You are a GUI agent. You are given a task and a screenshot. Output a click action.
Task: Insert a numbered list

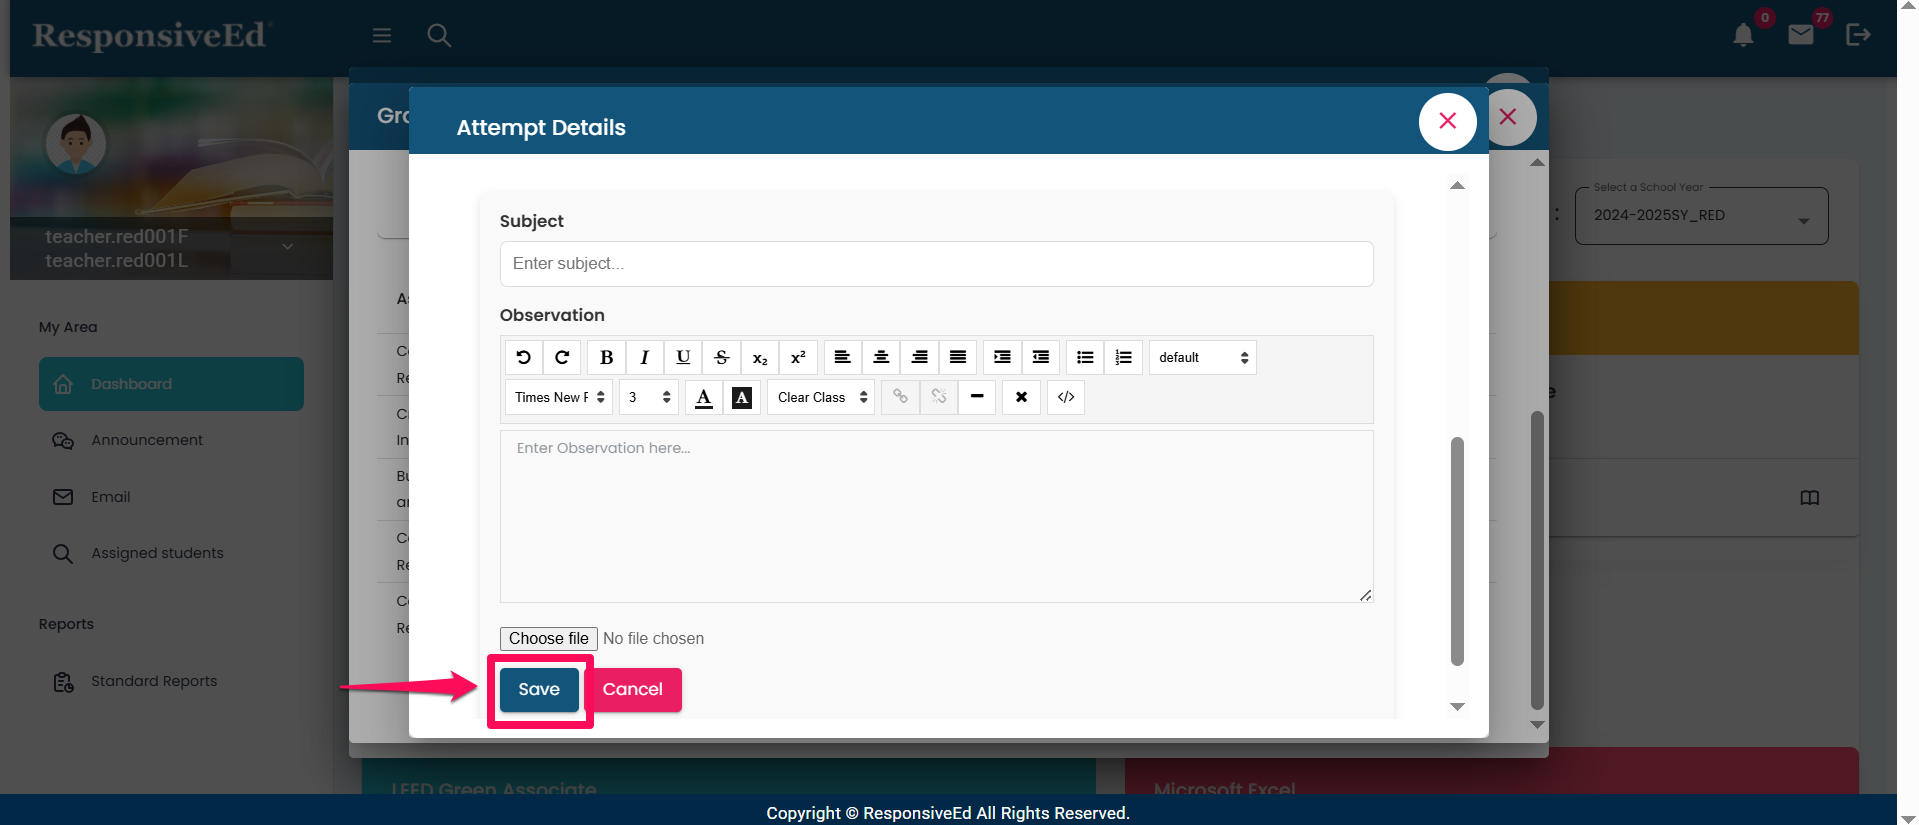click(1124, 357)
